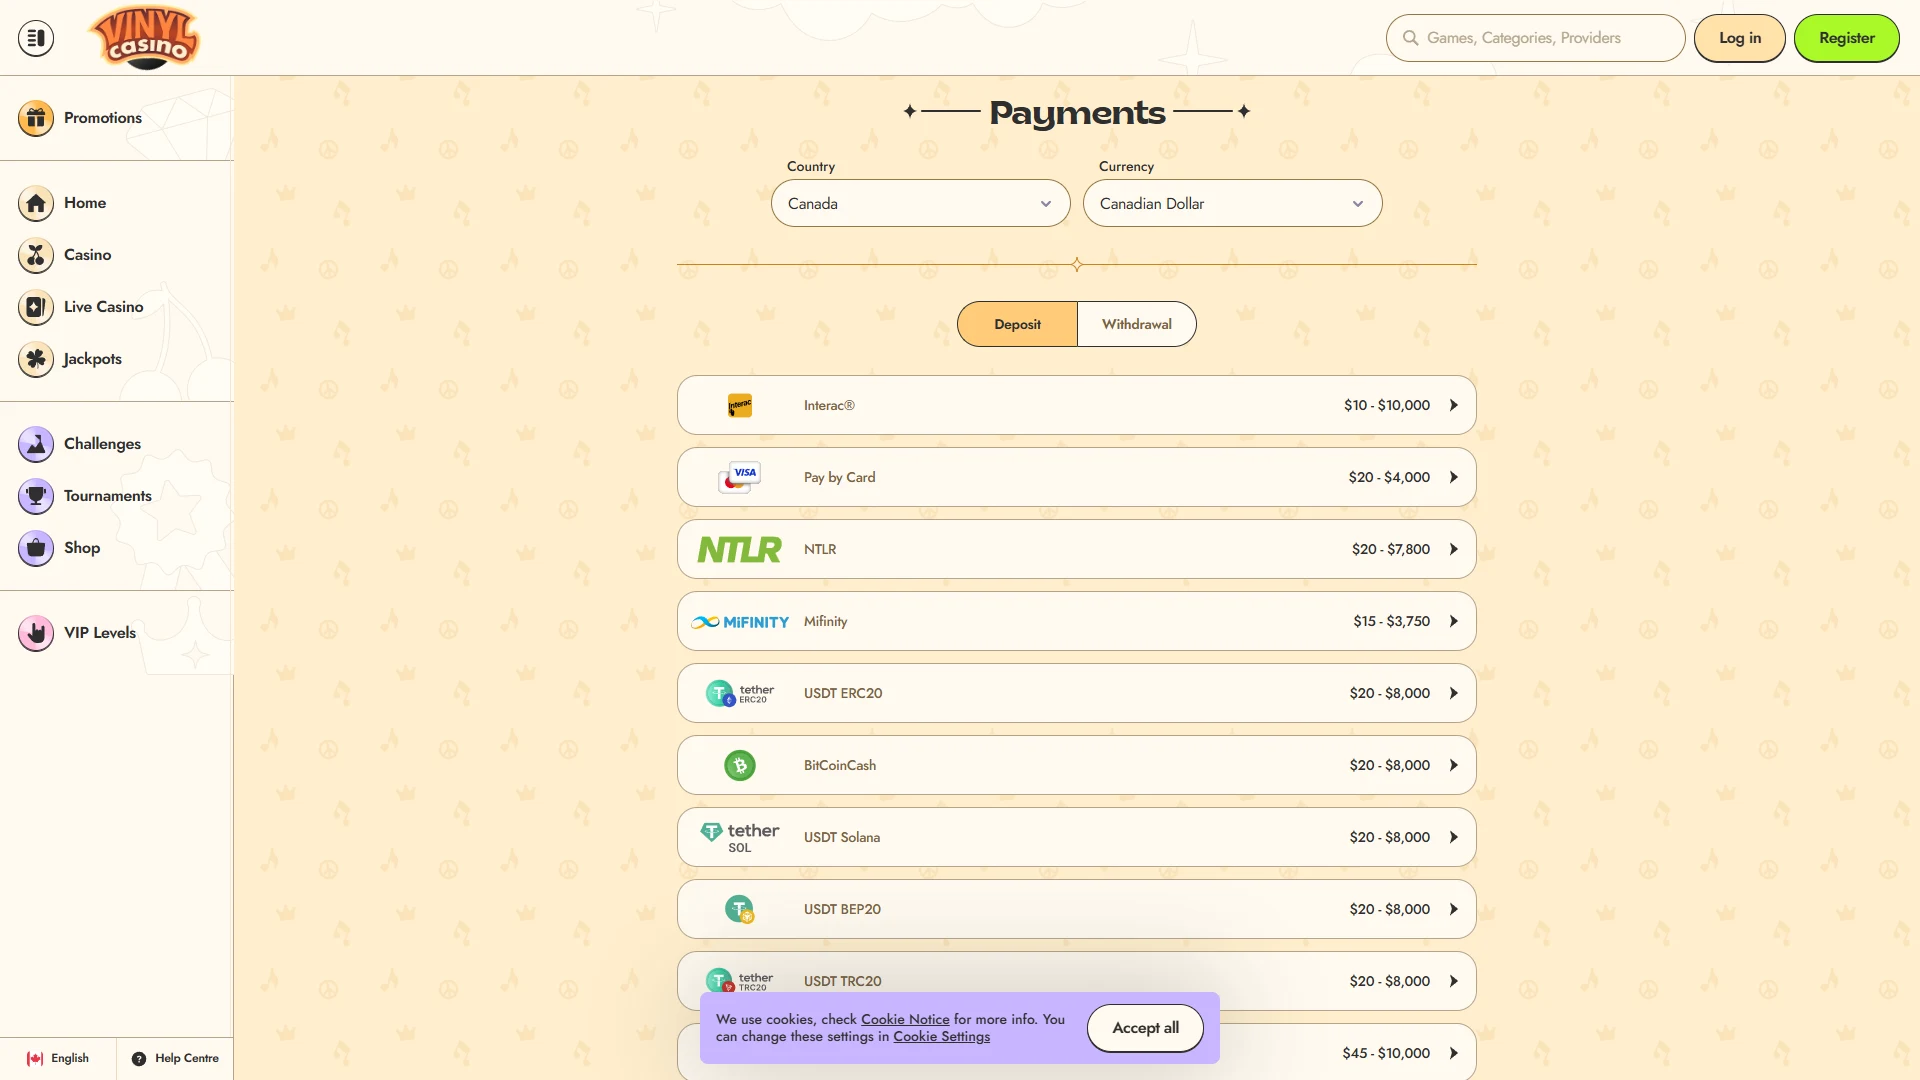The height and width of the screenshot is (1080, 1920).
Task: Click the MiFinity logo
Action: (740, 622)
